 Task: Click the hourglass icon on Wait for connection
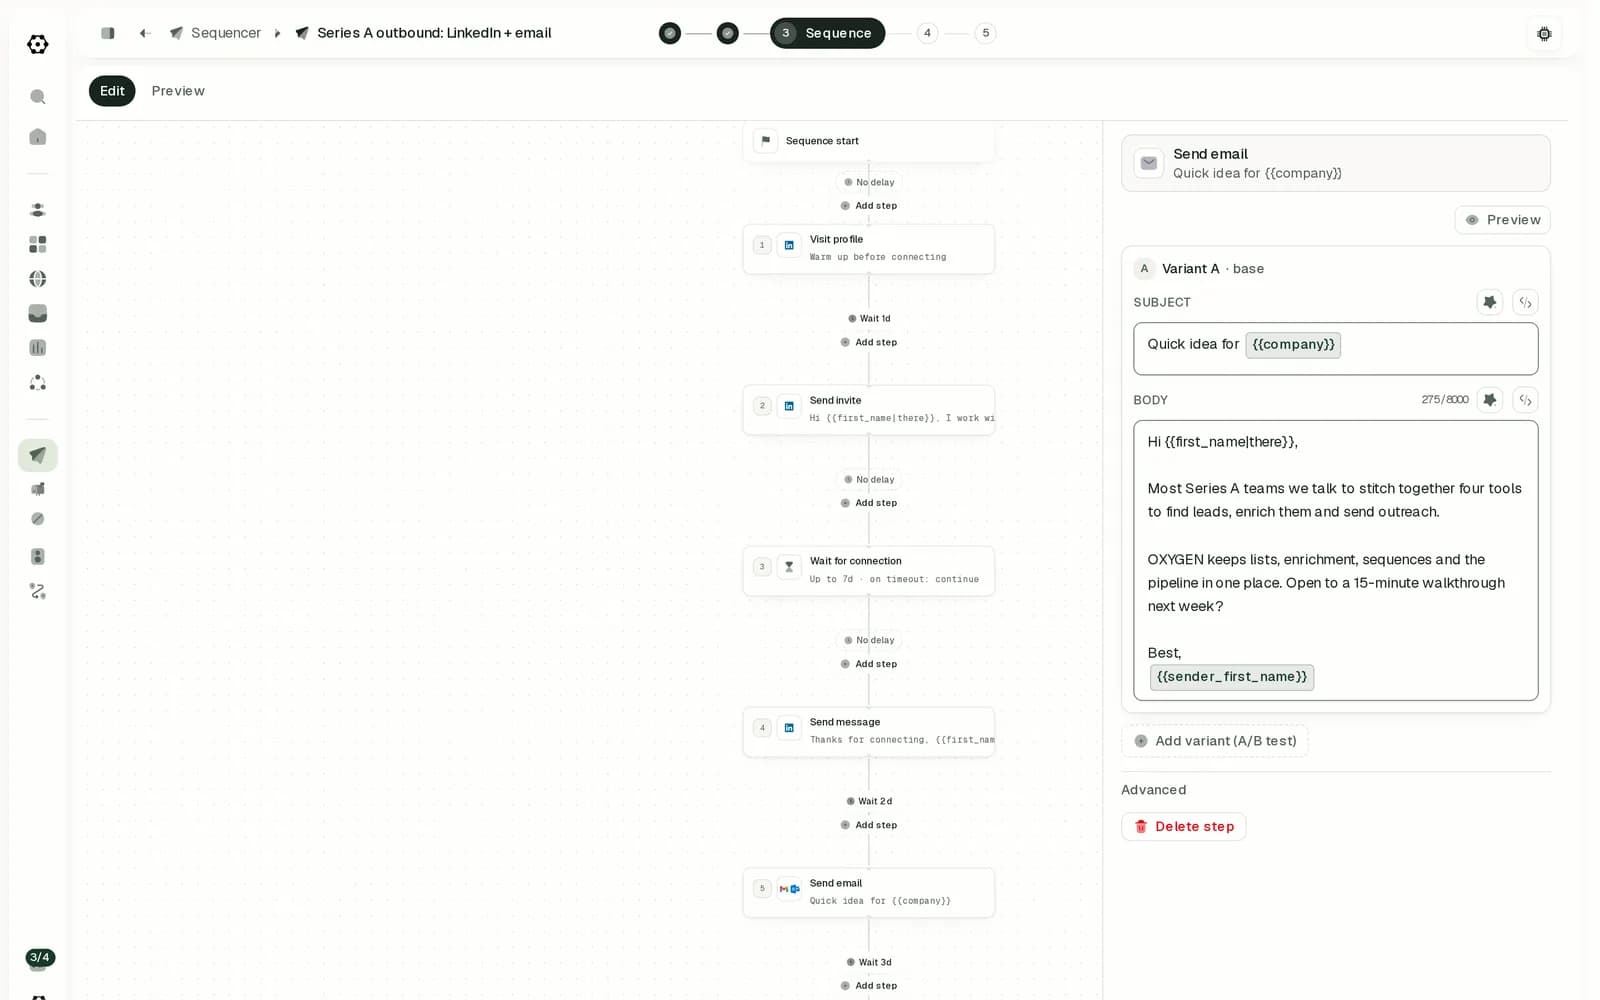pyautogui.click(x=789, y=567)
